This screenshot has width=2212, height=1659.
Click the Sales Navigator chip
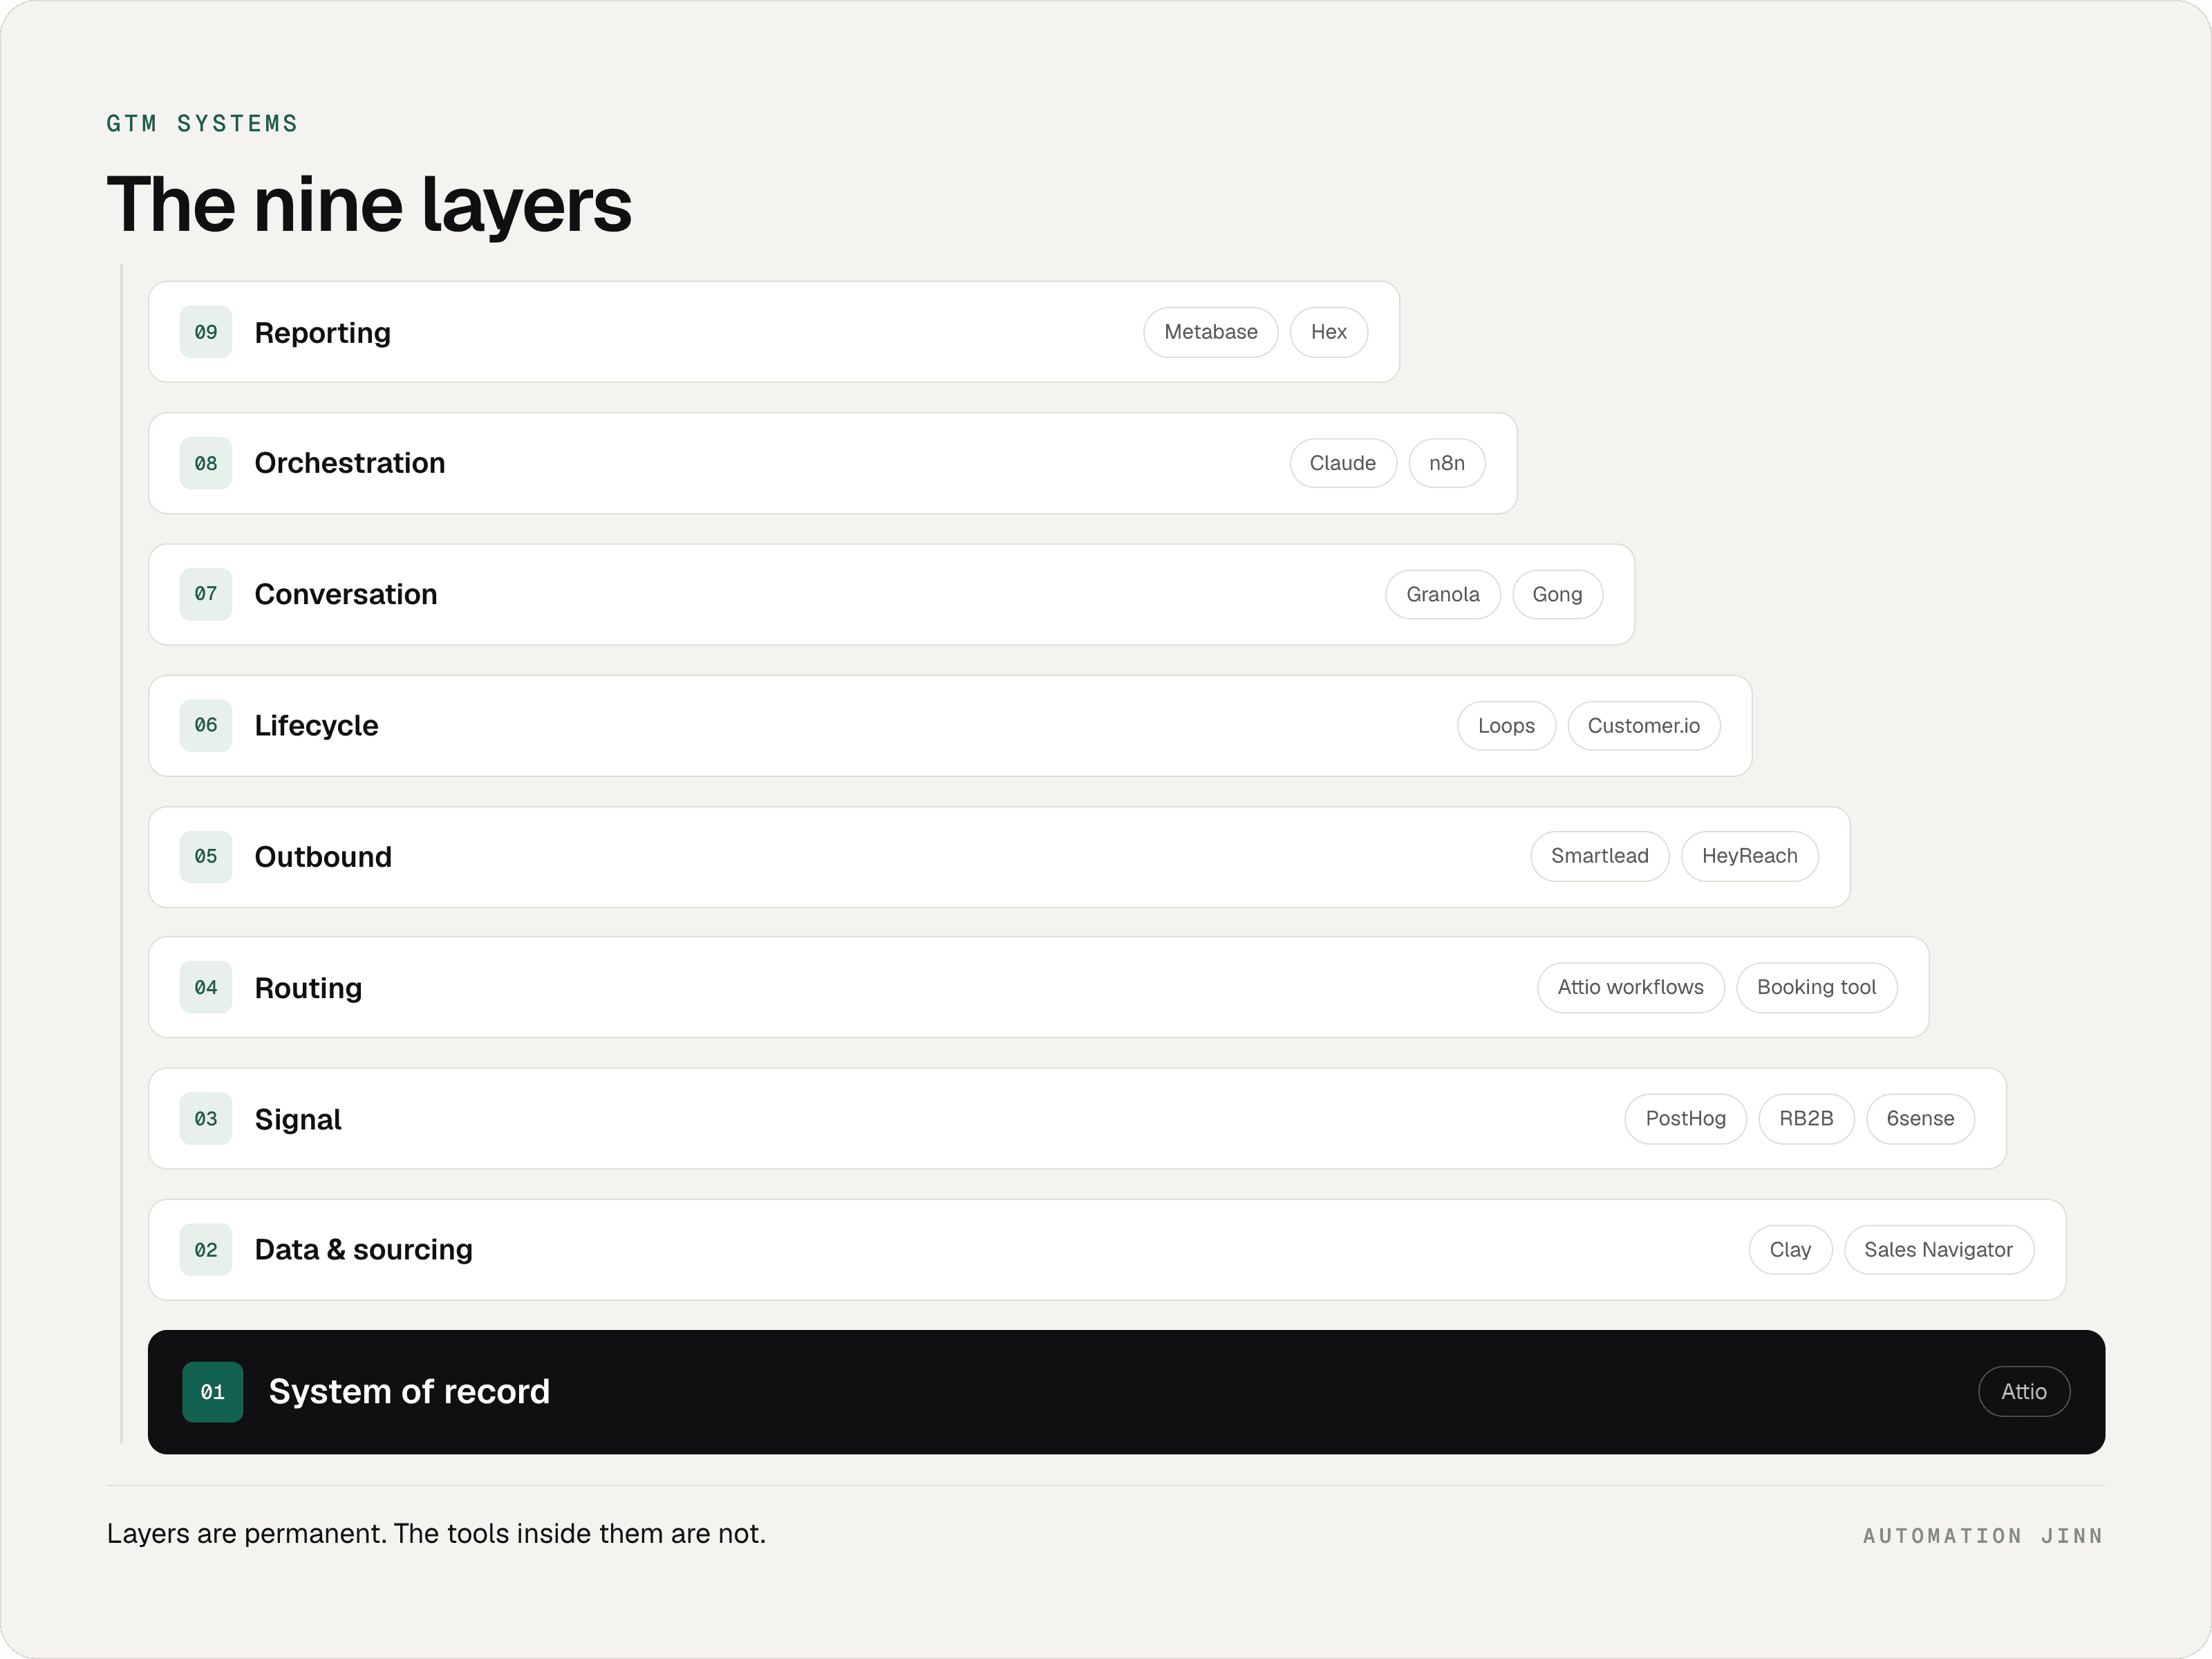click(1939, 1250)
